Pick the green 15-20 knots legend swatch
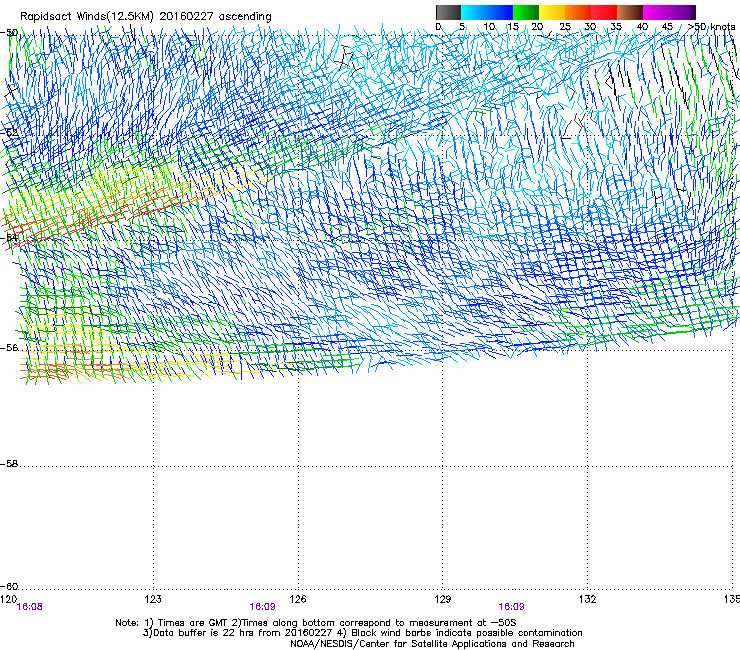This screenshot has width=740, height=650. tap(526, 12)
